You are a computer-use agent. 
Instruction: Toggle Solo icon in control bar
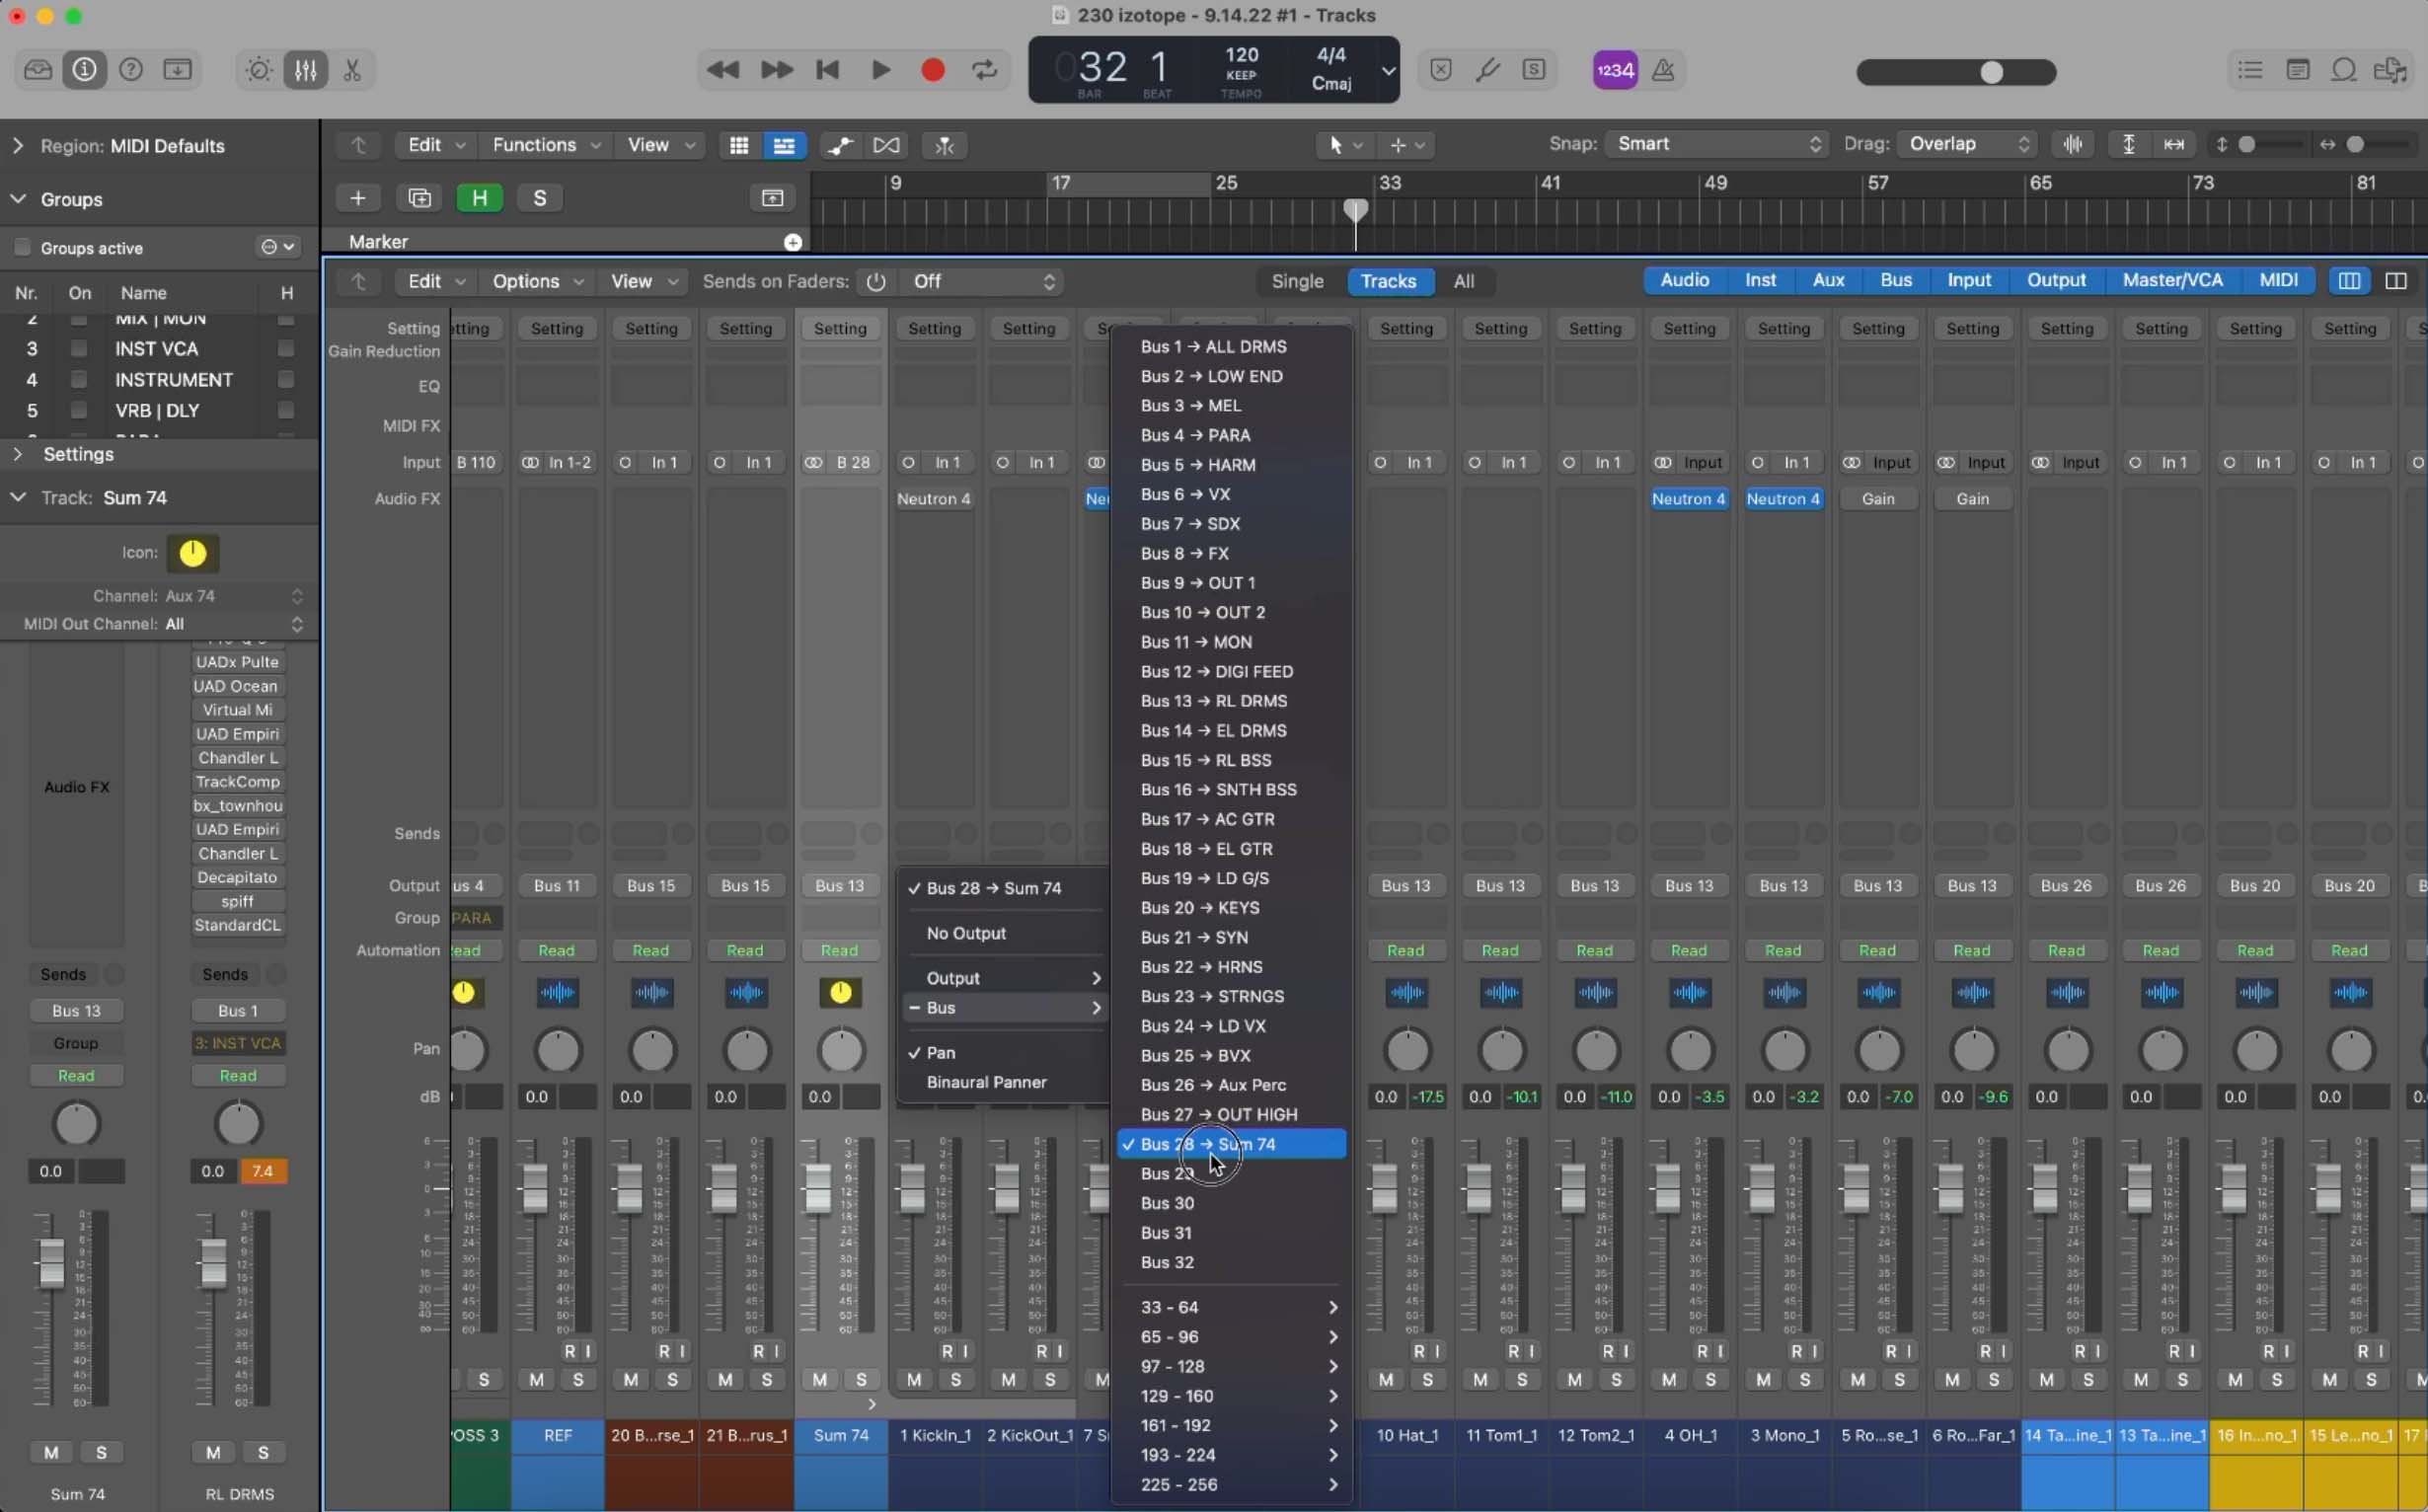(x=1534, y=70)
